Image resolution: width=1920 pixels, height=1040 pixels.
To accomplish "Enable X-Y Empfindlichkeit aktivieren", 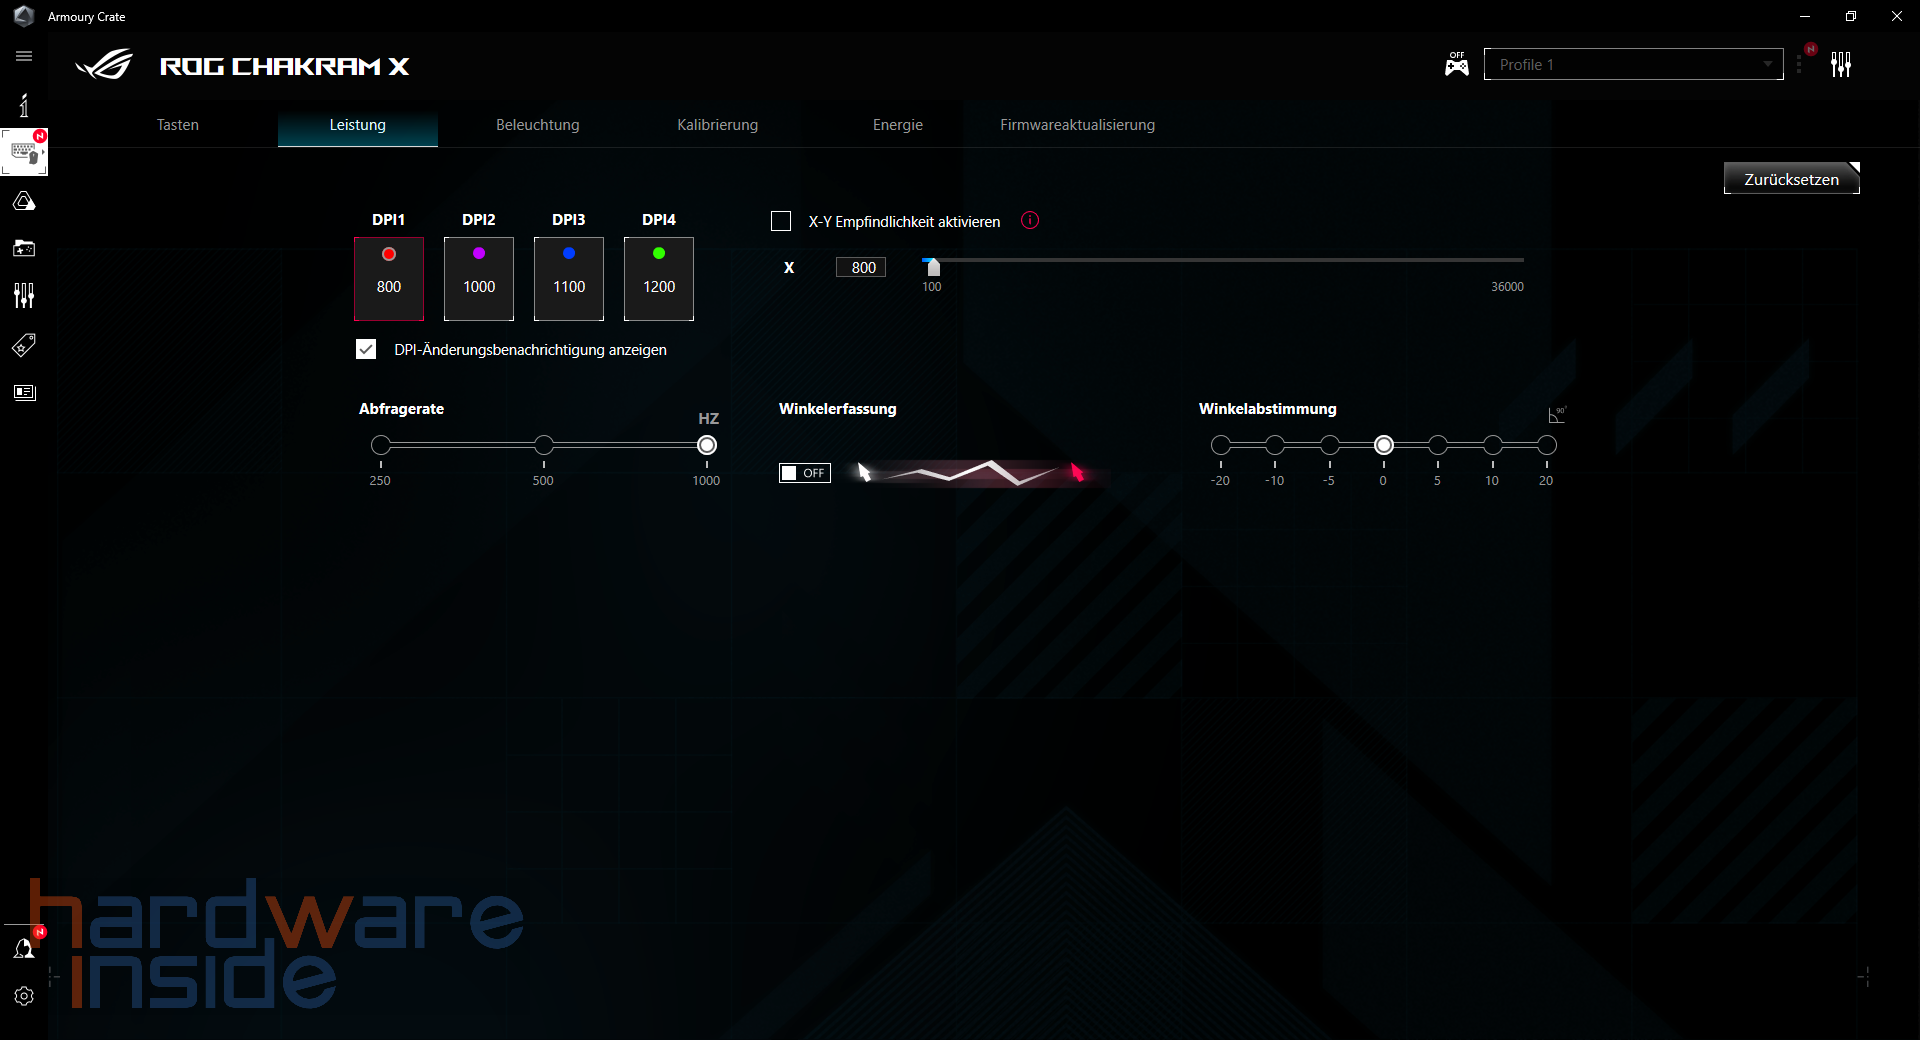I will 780,221.
